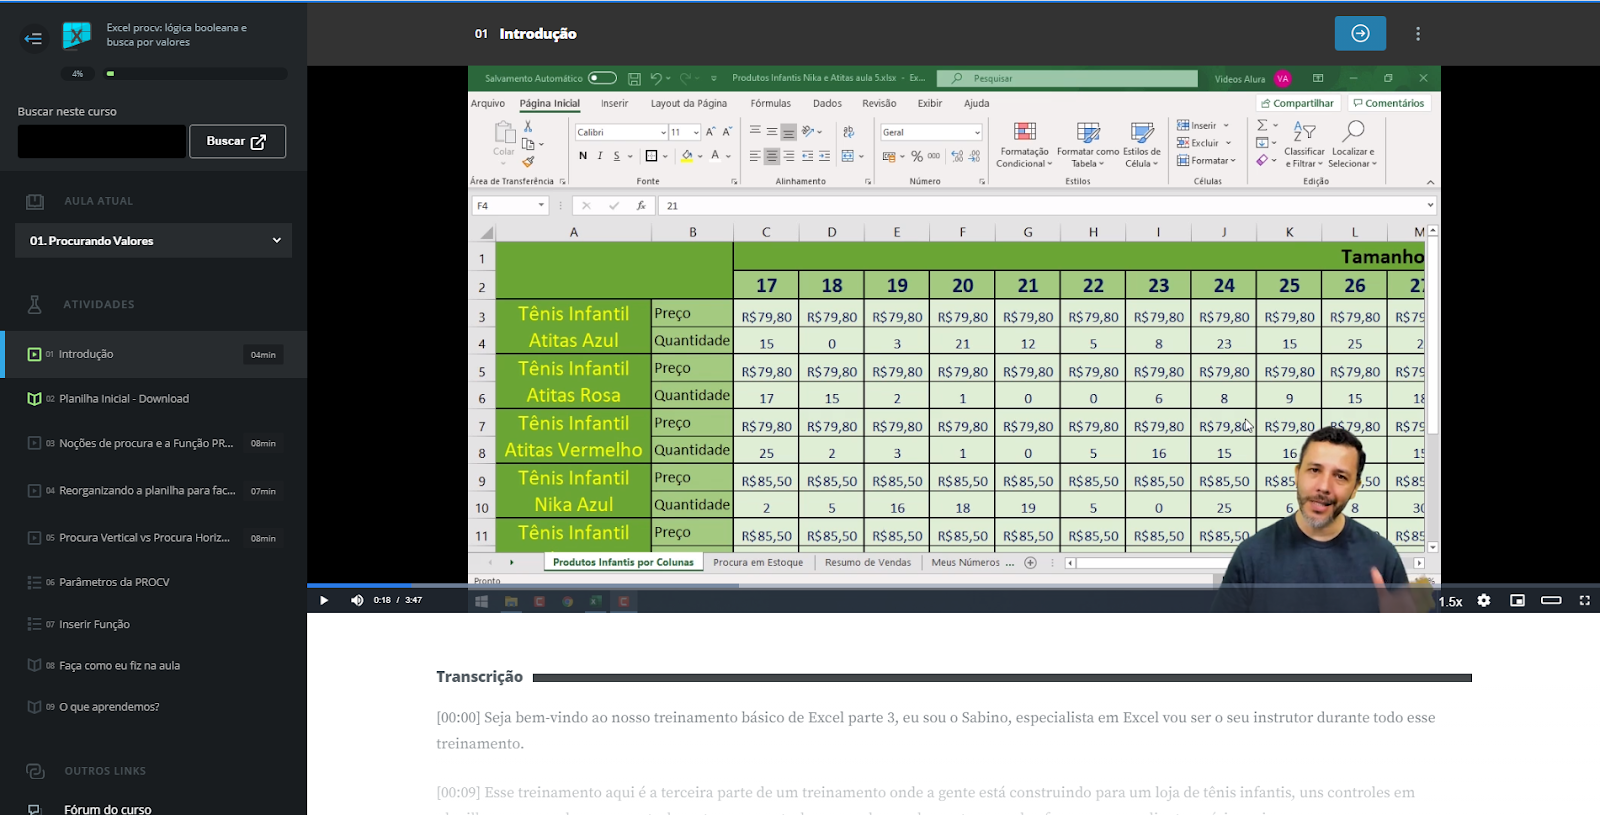Screen dimensions: 1600x815
Task: Switch to the Dados ribbon tab
Action: pos(827,103)
